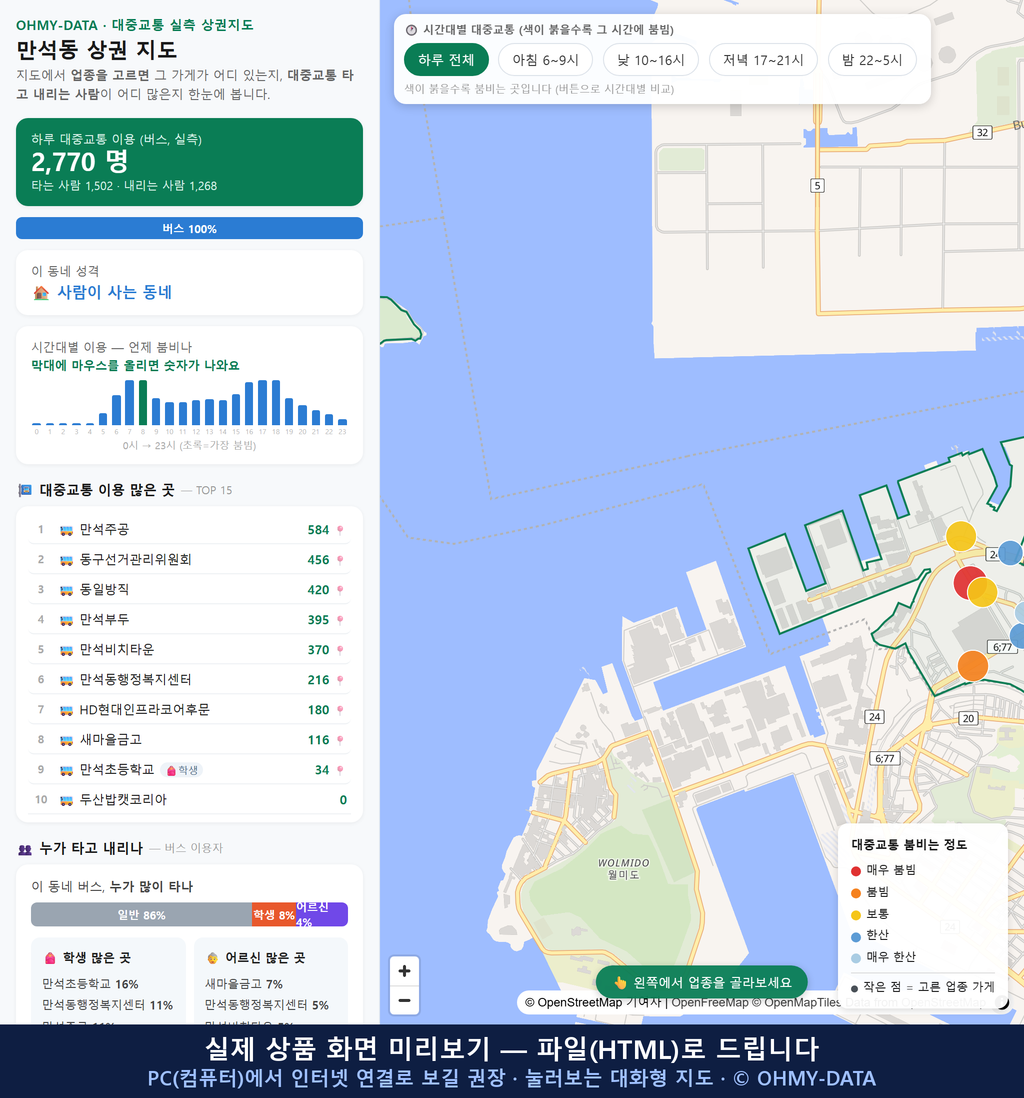The image size is (1024, 1098).
Task: Select the 만석주공 stop name
Action: click(104, 529)
